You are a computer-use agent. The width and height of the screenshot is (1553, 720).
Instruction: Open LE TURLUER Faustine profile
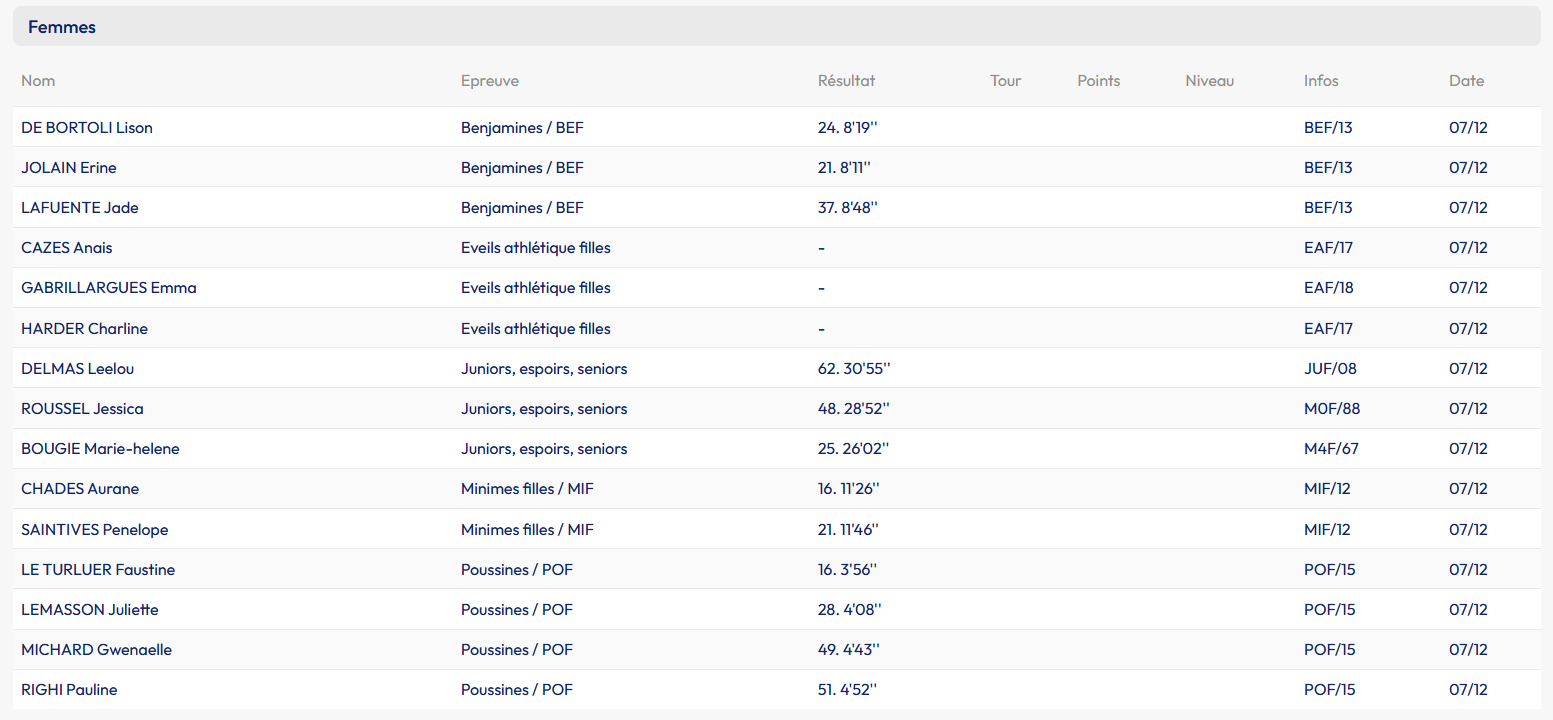(x=98, y=569)
